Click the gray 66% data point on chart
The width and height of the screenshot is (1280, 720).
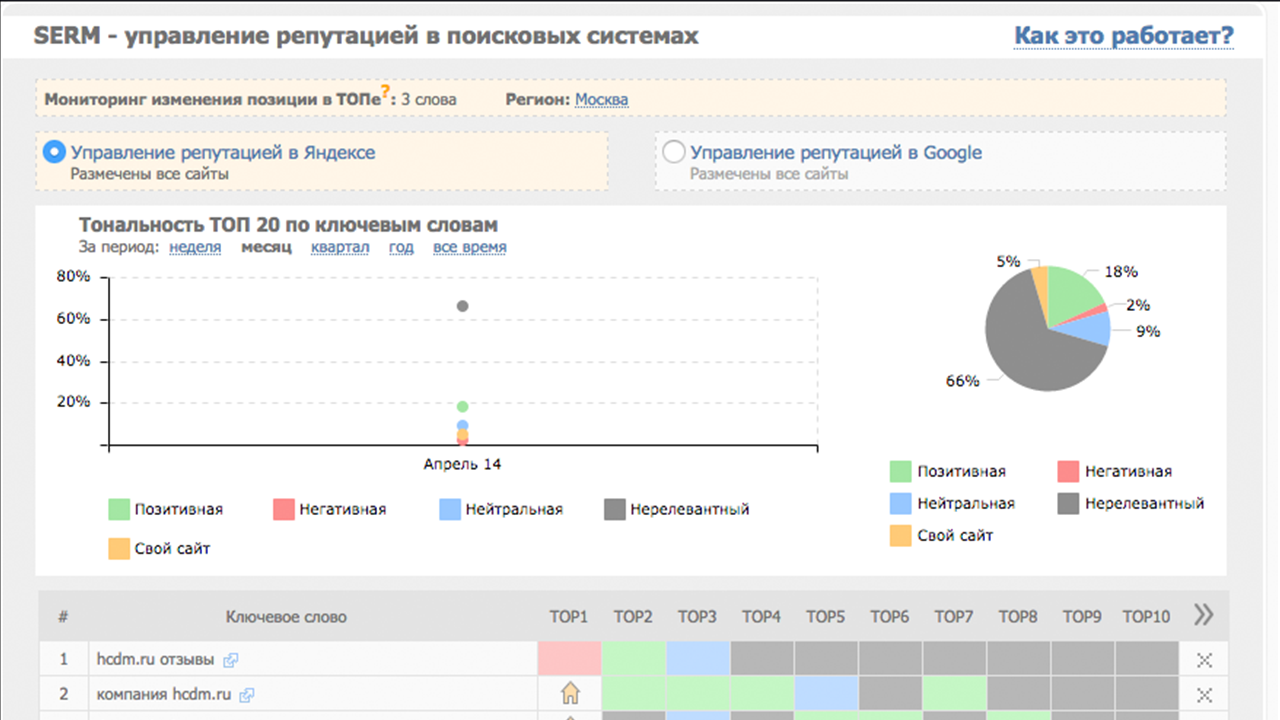click(462, 306)
